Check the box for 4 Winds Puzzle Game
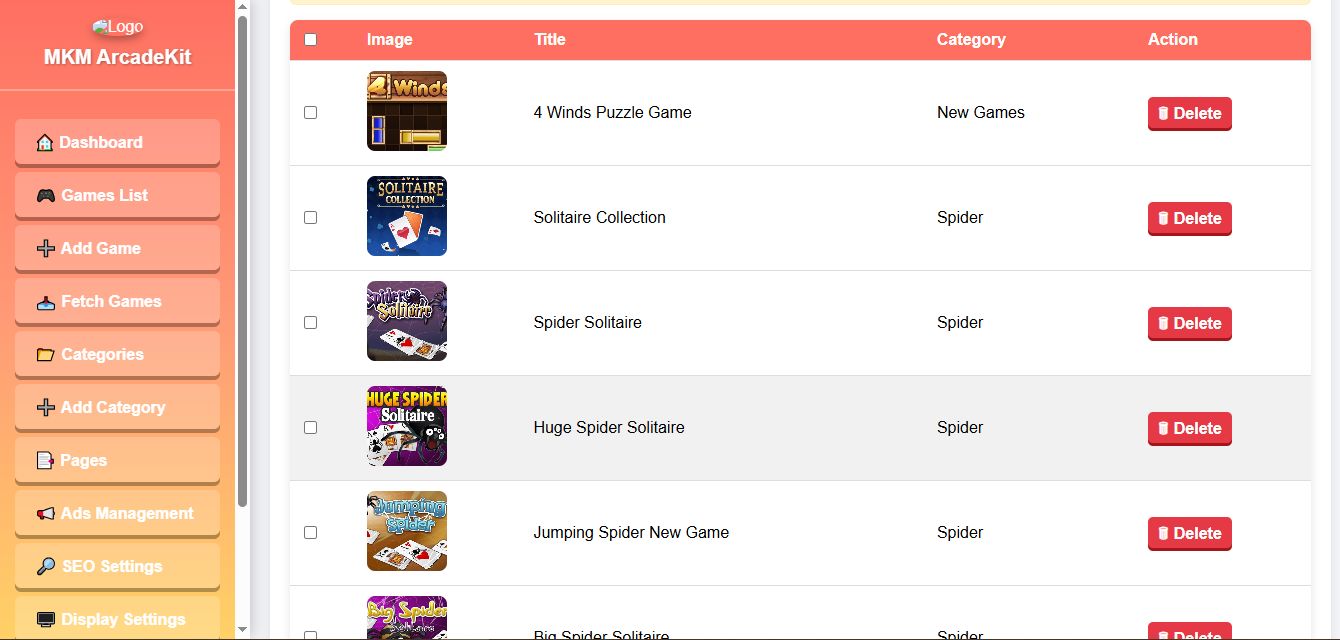This screenshot has height=640, width=1340. click(310, 113)
